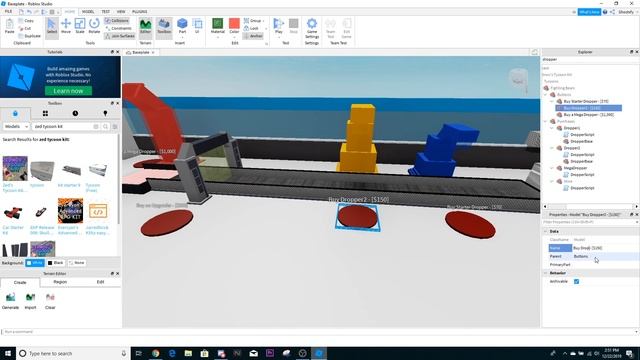
Task: Collapse the Buttons folder in Explorer
Action: pos(546,94)
